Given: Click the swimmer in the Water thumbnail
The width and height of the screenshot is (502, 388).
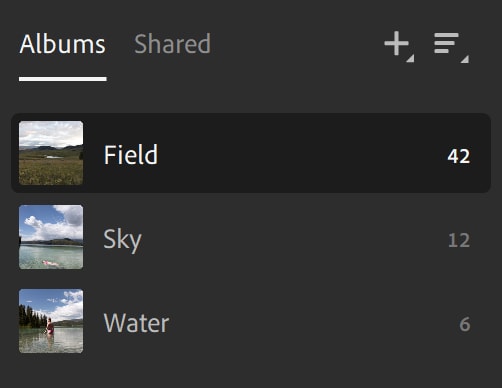Looking at the screenshot, I should pyautogui.click(x=50, y=327).
